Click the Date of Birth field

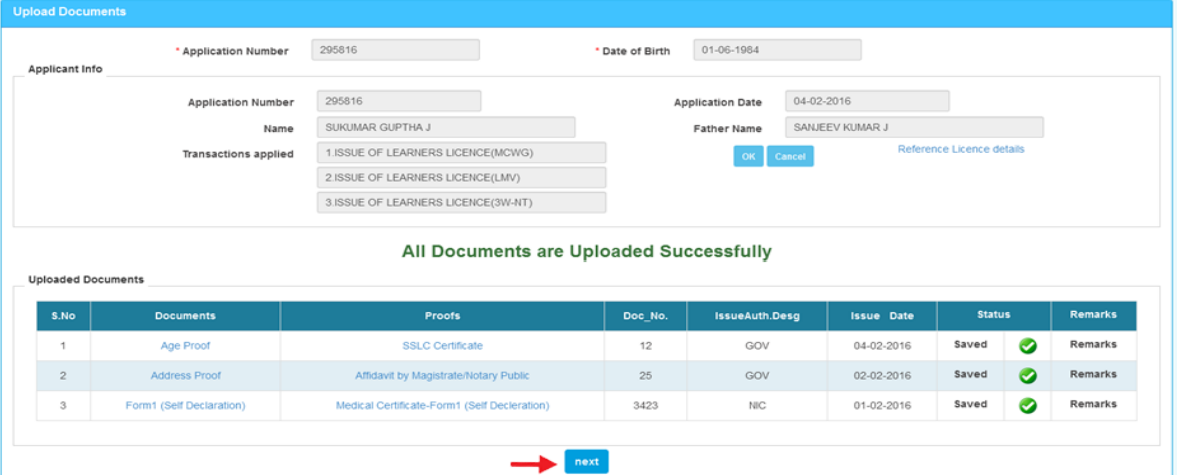point(777,50)
